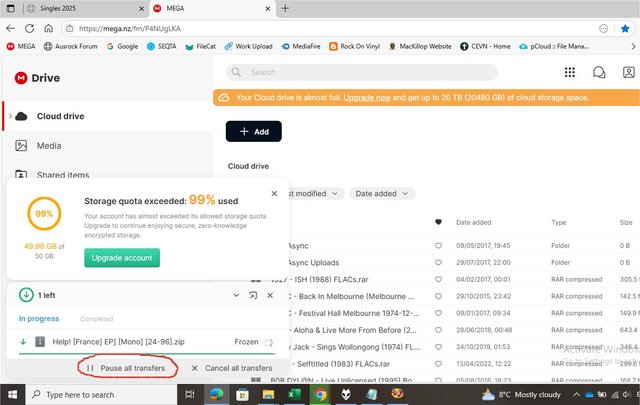
Task: Open the Date added filter dropdown
Action: 382,194
